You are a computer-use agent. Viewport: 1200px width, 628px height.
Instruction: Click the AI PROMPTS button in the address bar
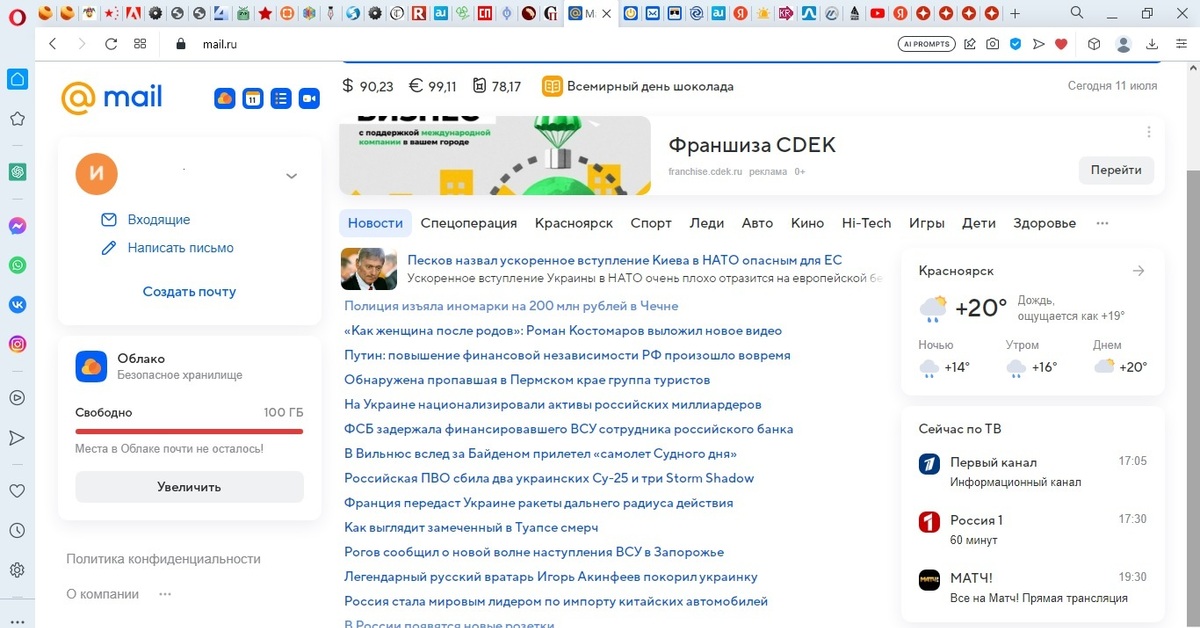point(926,43)
